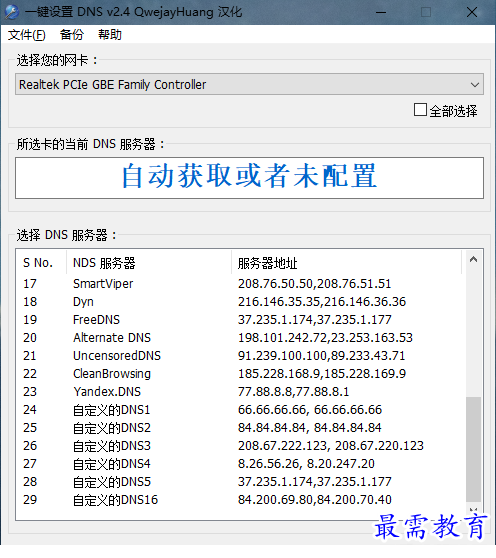496x558 pixels.
Task: Click address 77.88.8.8,77.88.8.1
Action: coord(294,392)
